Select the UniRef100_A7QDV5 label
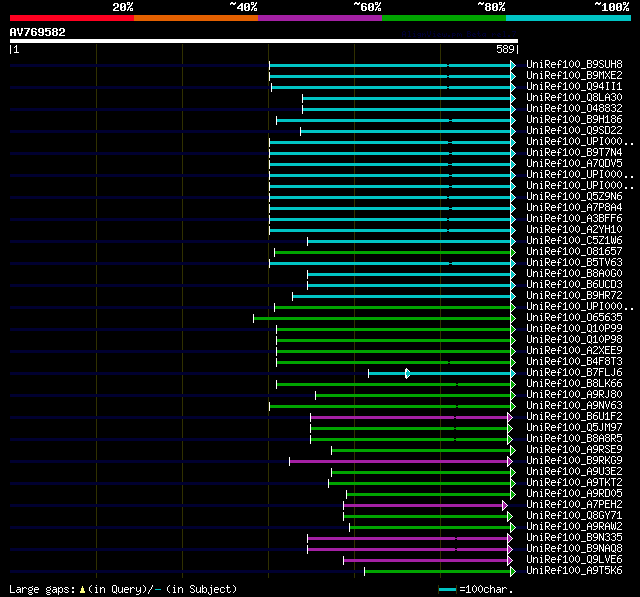This screenshot has height=597, width=640. pos(574,164)
